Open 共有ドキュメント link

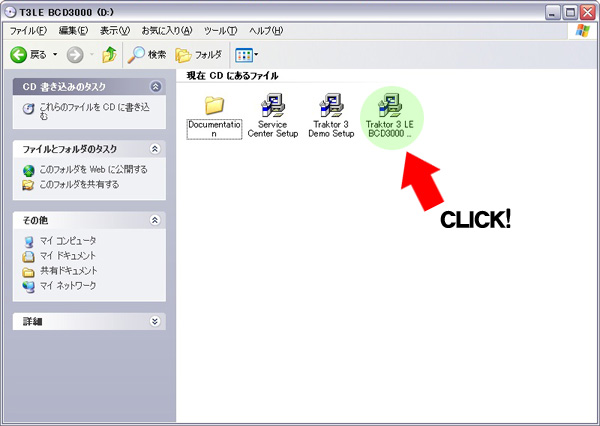point(69,271)
